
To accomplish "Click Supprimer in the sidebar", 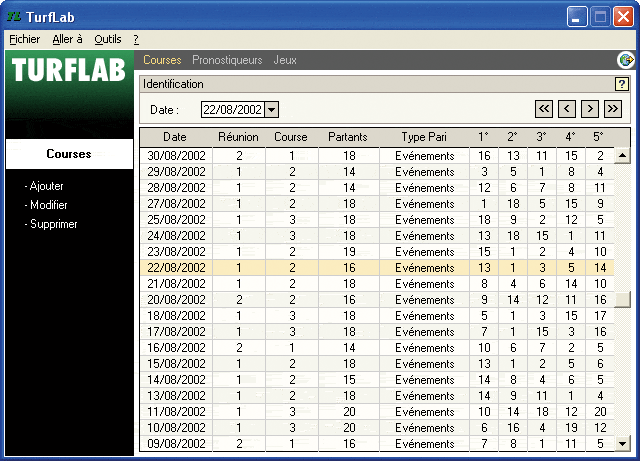I will click(53, 224).
